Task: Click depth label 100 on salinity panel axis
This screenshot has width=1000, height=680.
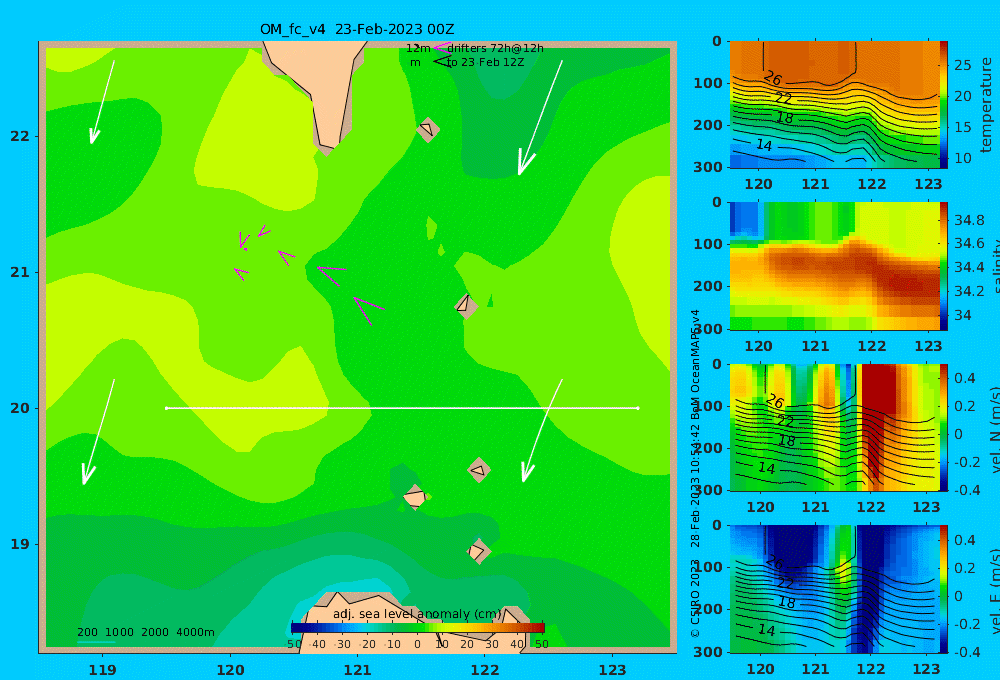Action: pos(708,244)
